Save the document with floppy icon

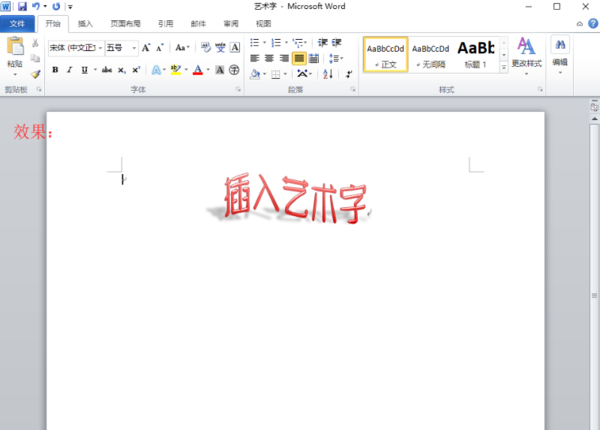(22, 7)
